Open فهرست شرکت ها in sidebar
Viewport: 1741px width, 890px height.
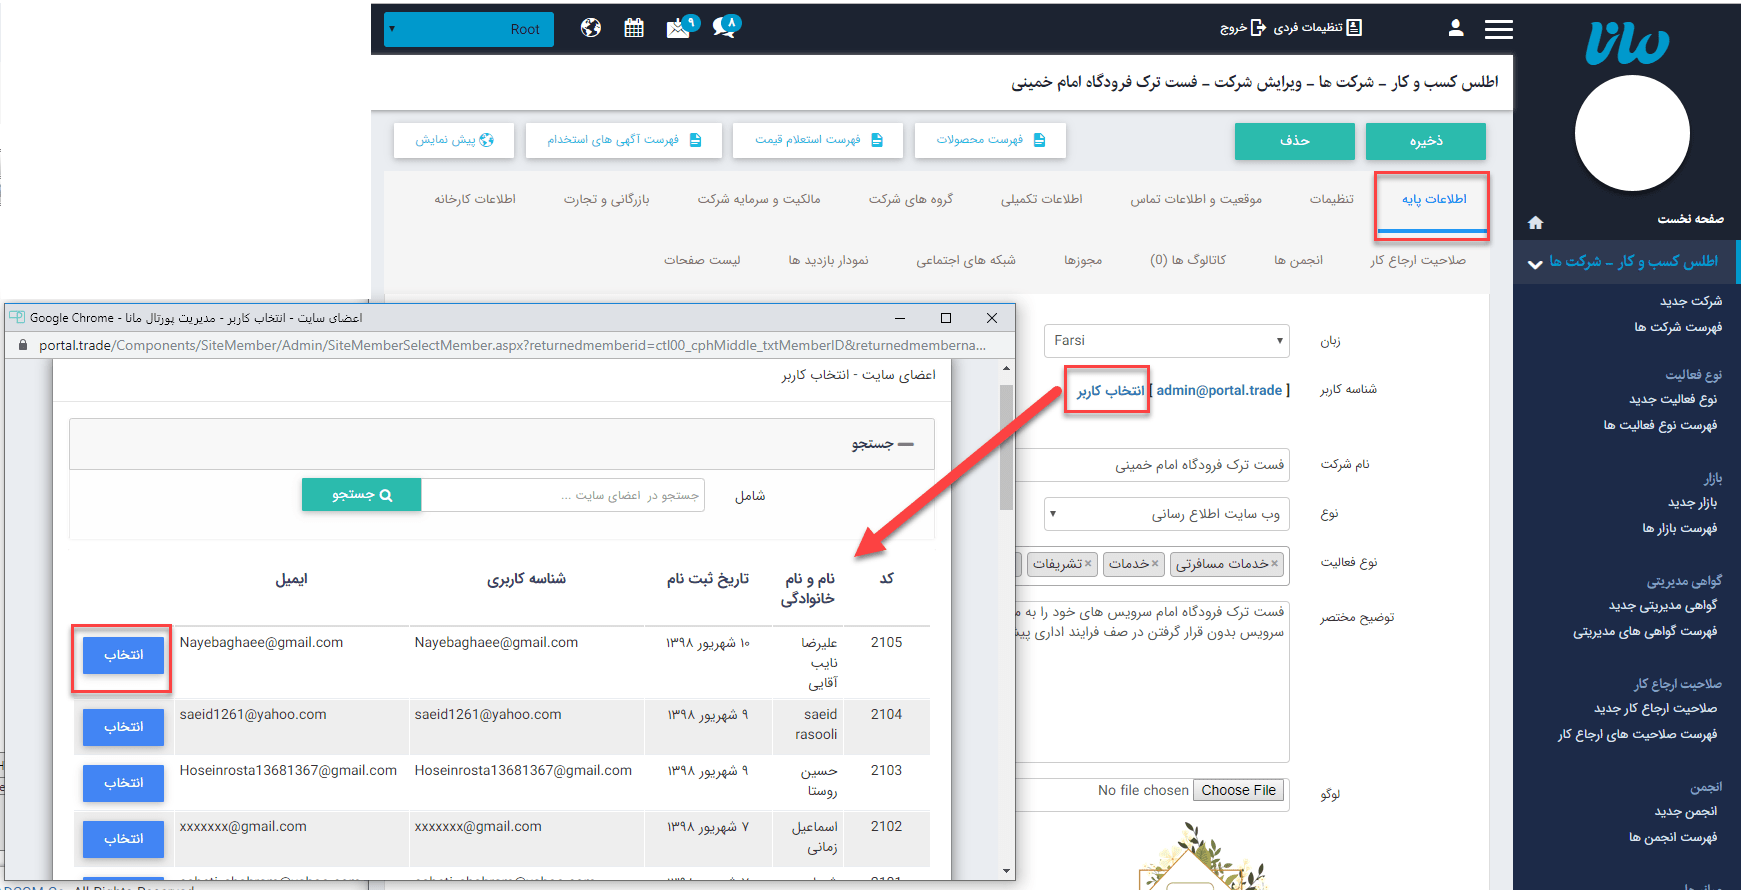(x=1678, y=327)
